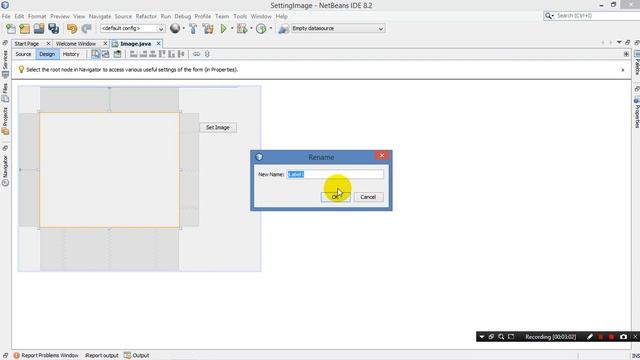Switch to History view
The height and width of the screenshot is (360, 640).
[x=71, y=54]
